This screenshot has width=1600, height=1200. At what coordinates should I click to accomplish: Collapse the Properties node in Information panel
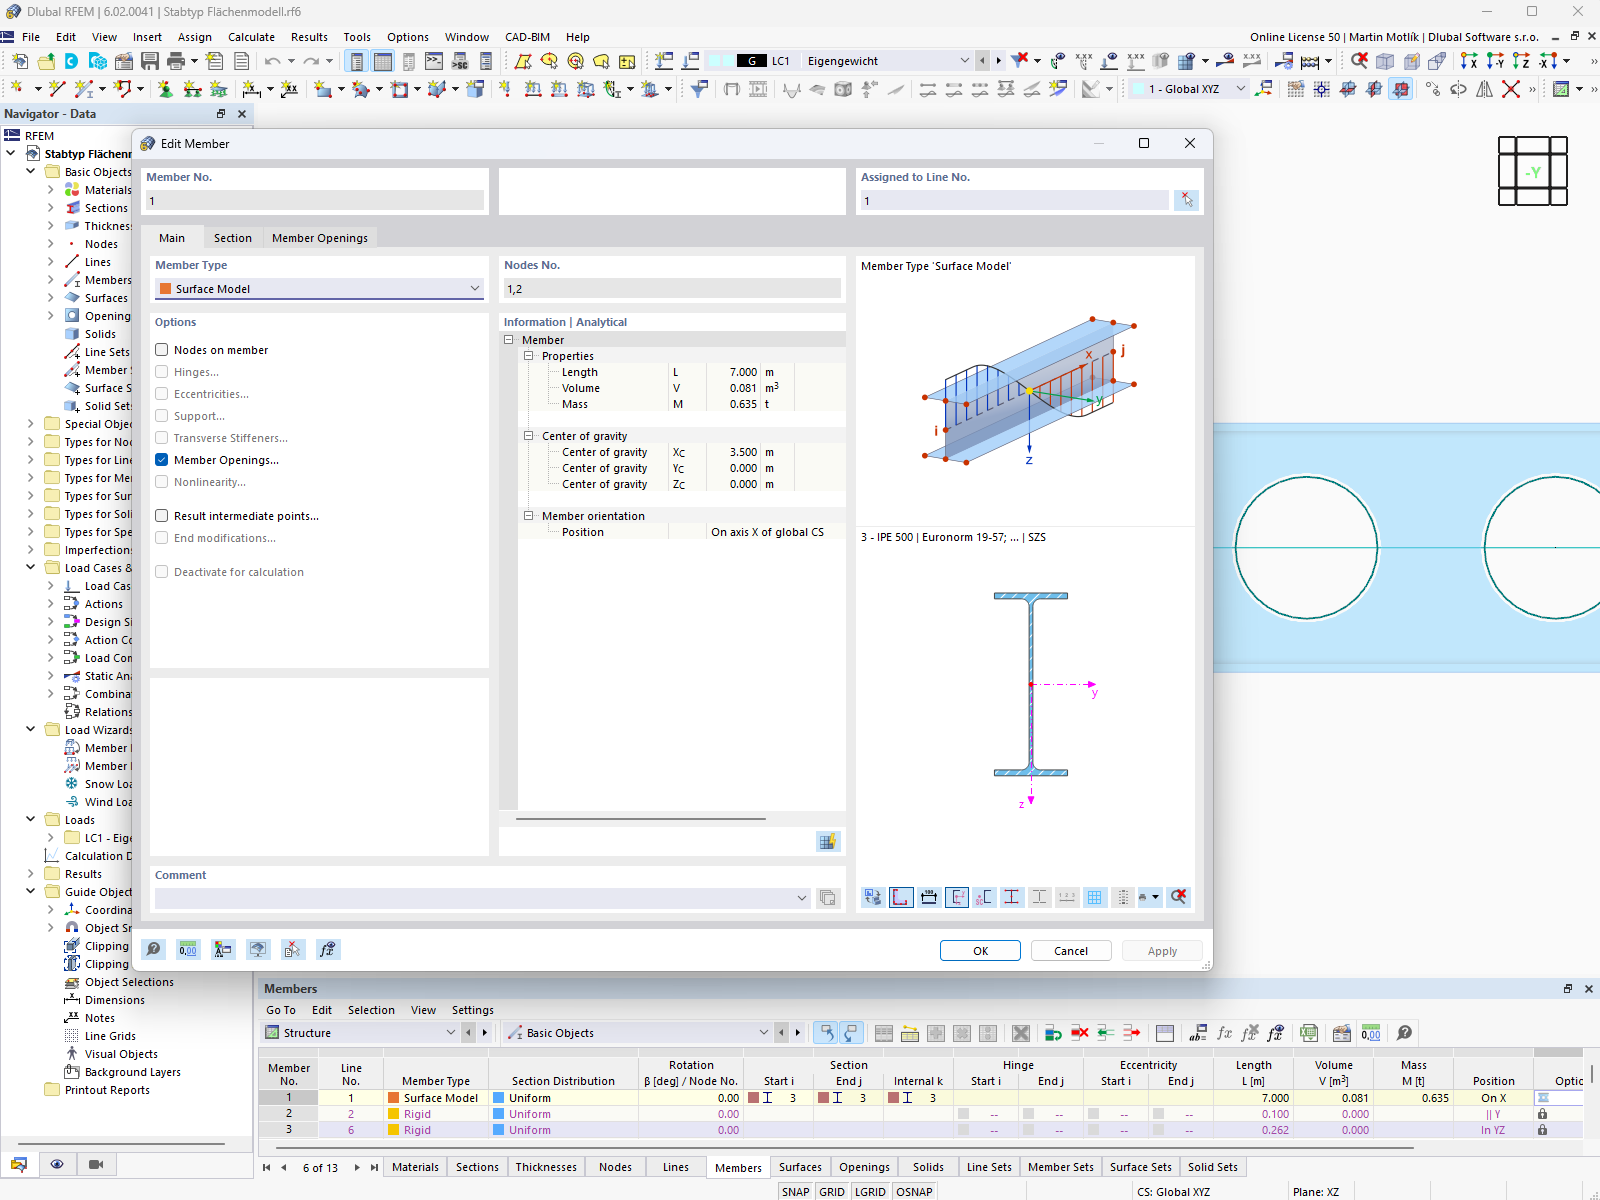tap(529, 356)
